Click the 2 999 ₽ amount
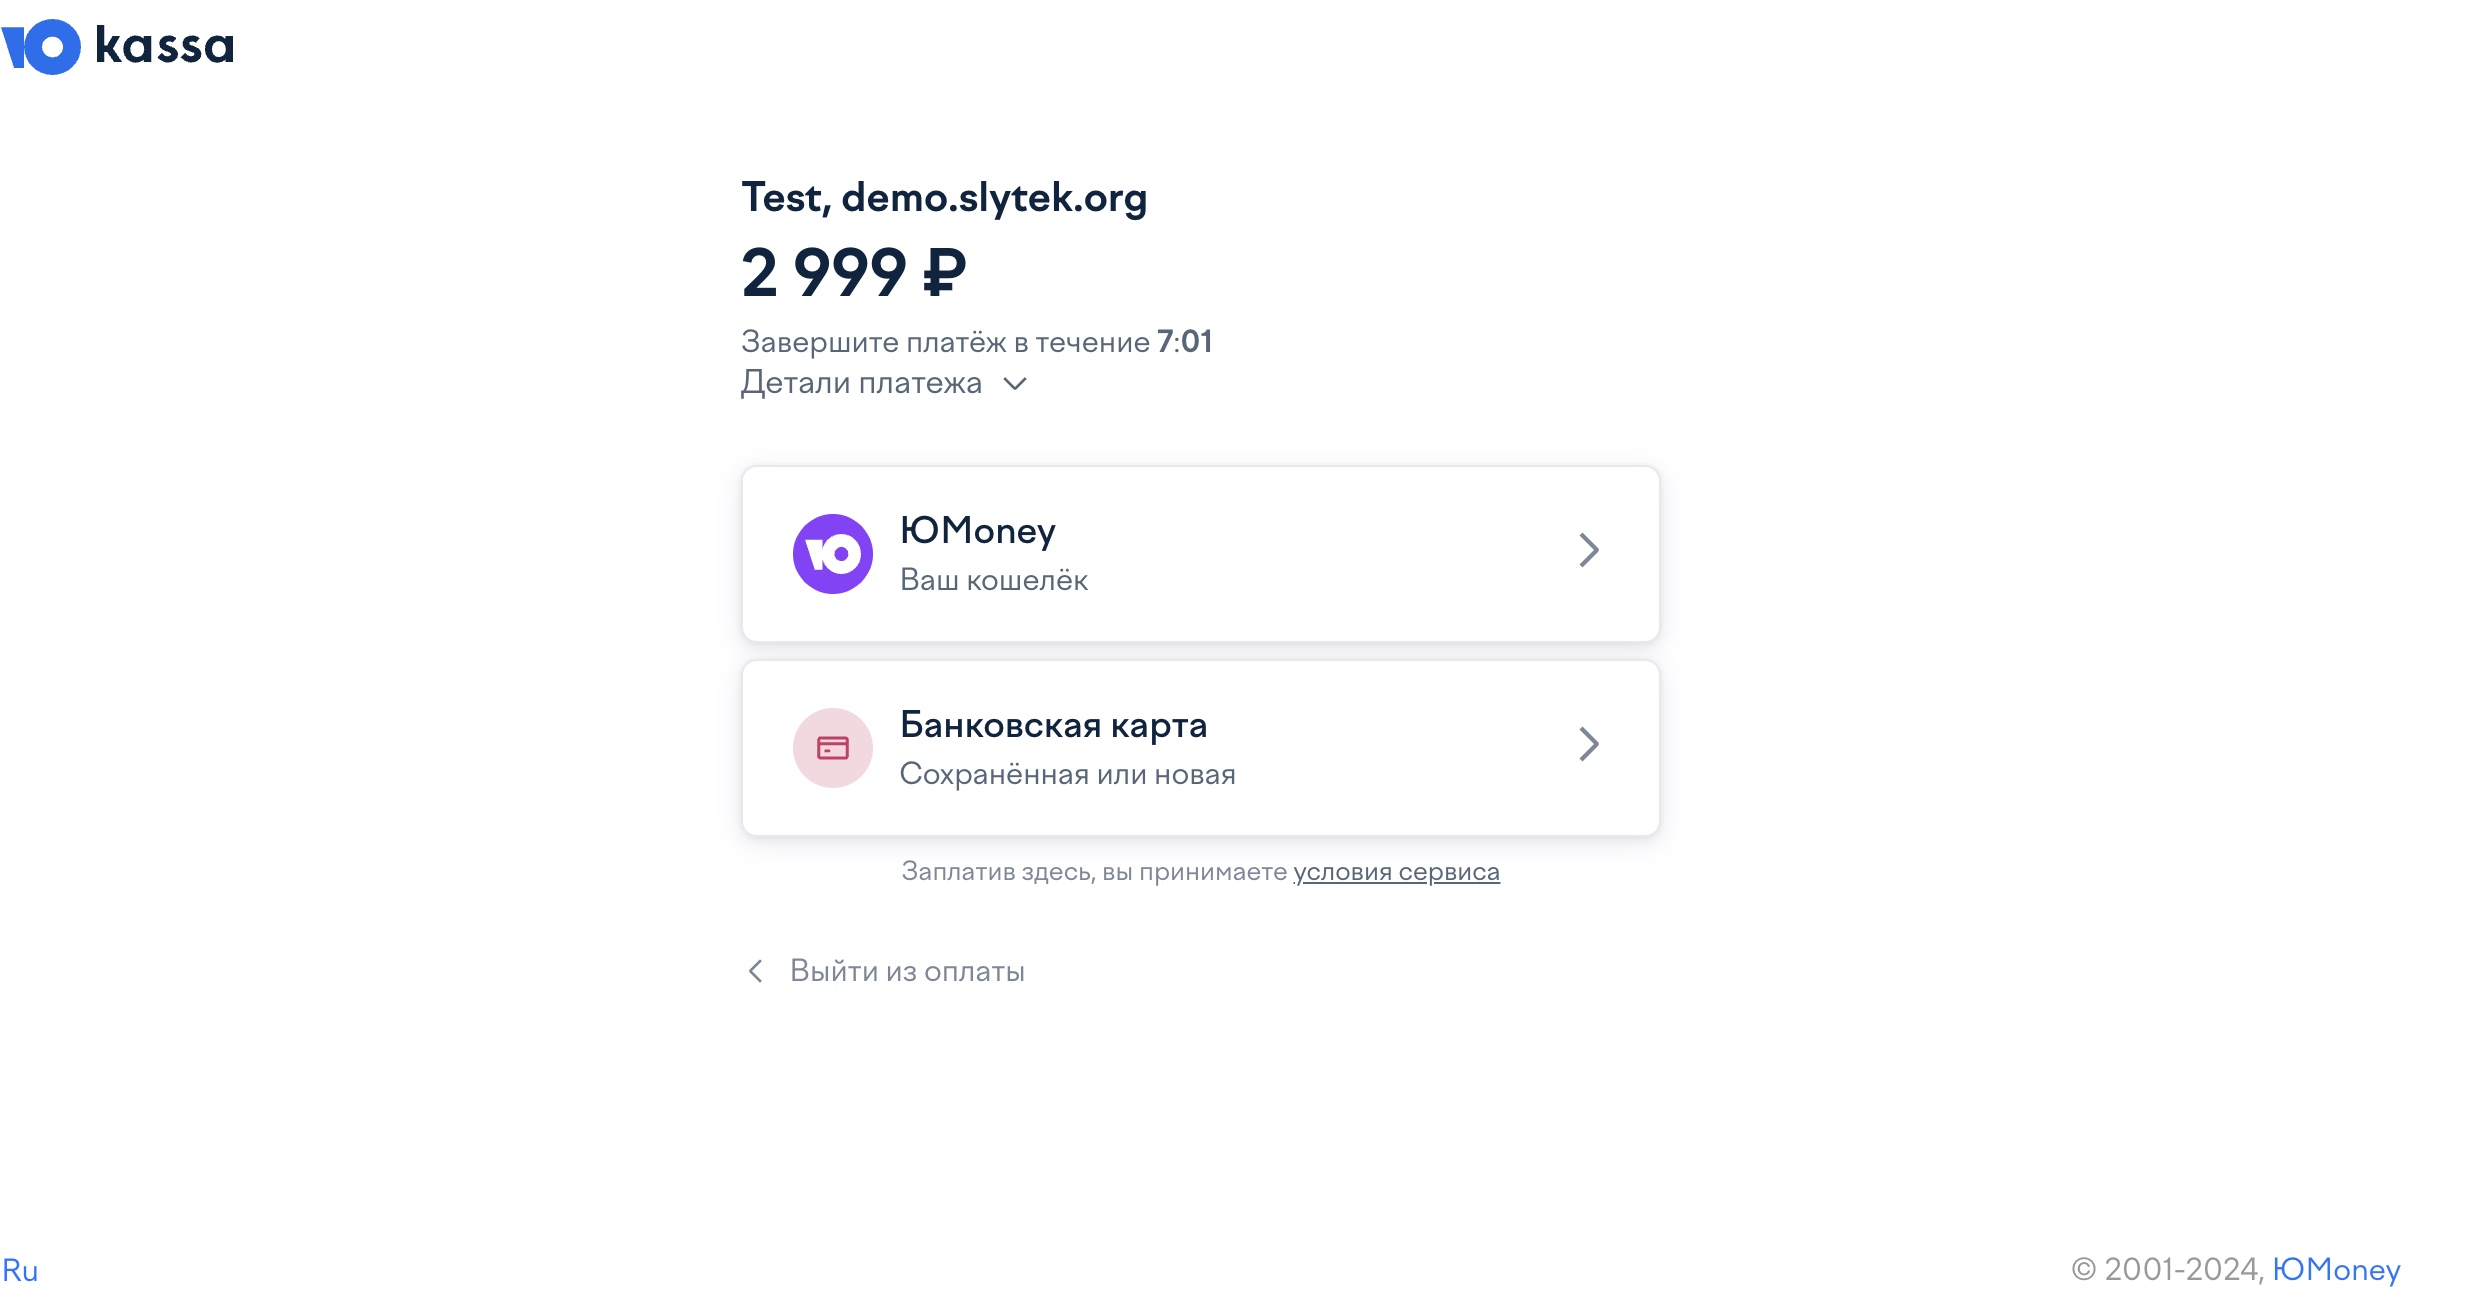Viewport: 2478px width, 1308px height. (854, 272)
